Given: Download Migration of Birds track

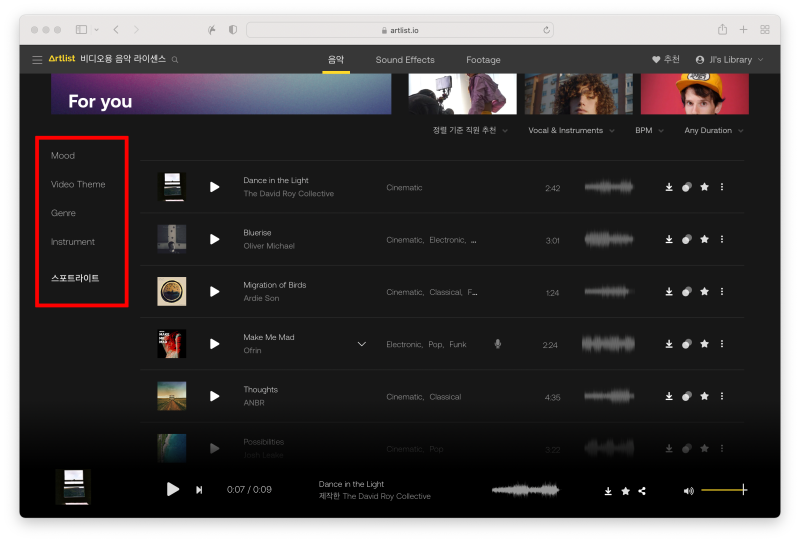Looking at the screenshot, I should click(669, 292).
